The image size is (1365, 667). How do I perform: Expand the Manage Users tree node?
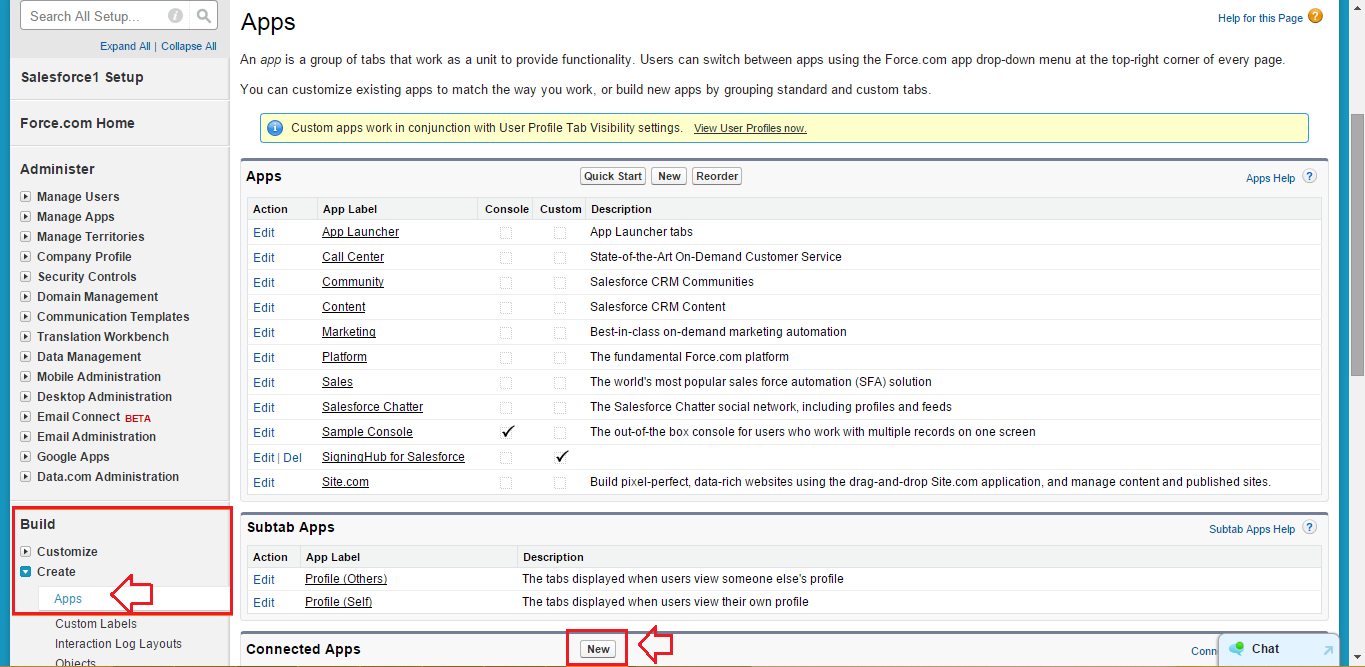(26, 197)
